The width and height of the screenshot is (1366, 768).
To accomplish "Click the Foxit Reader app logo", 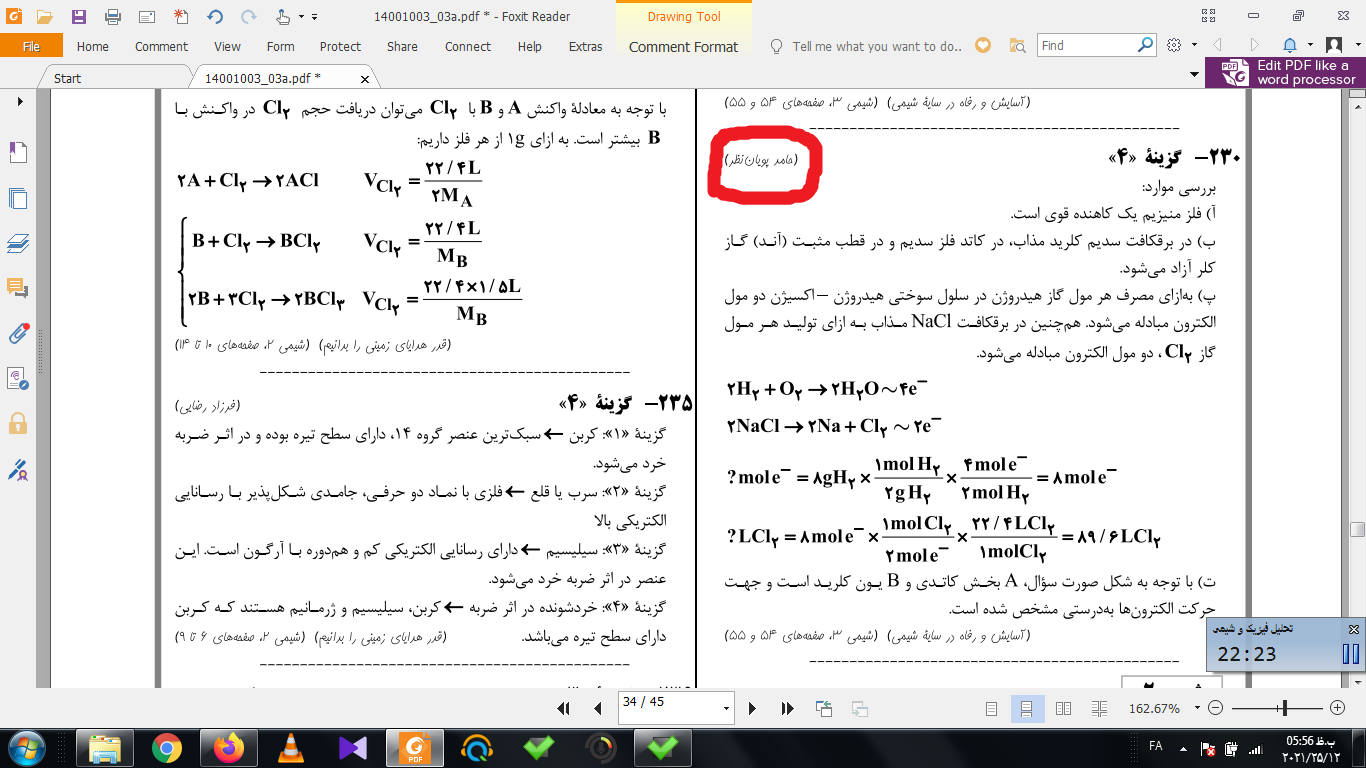I will point(12,16).
